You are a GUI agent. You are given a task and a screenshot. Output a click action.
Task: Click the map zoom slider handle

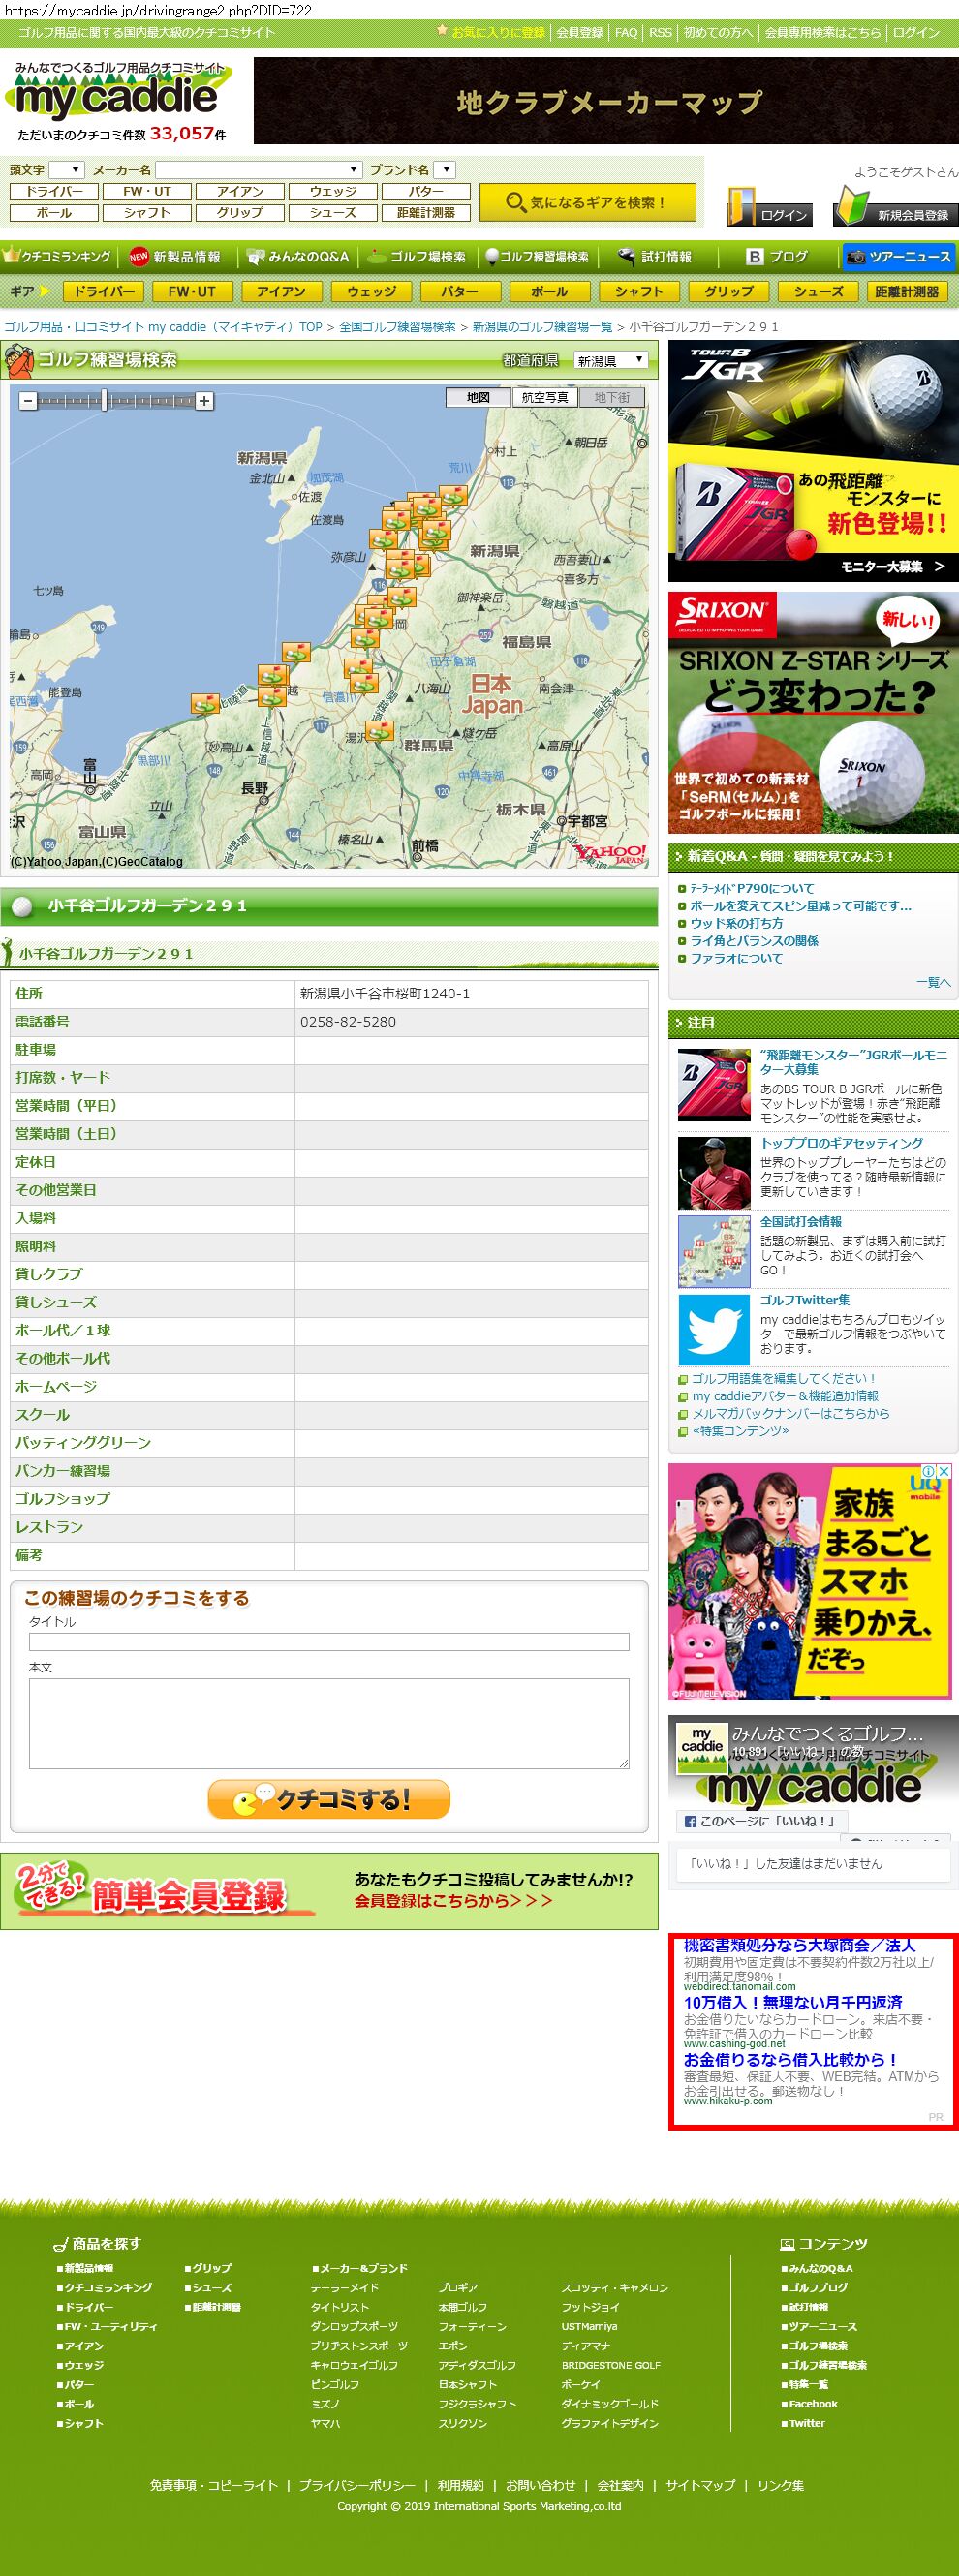pyautogui.click(x=104, y=401)
